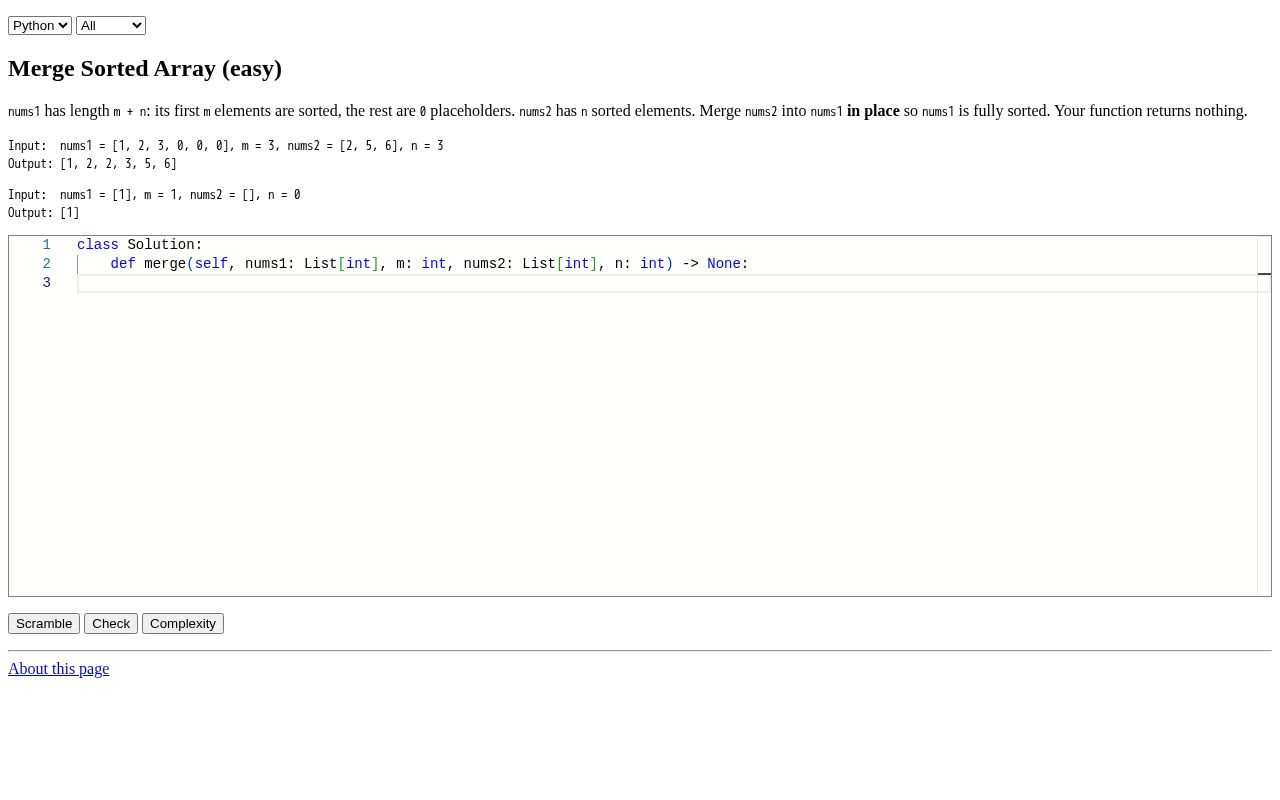This screenshot has height=800, width=1280.
Task: Click the 'None' return type in code
Action: pyautogui.click(x=724, y=264)
